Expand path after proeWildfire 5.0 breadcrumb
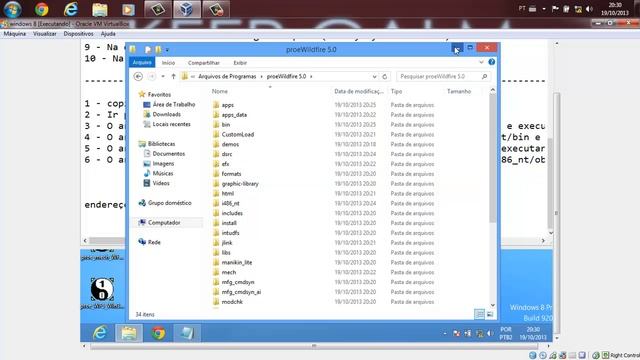 pyautogui.click(x=311, y=76)
